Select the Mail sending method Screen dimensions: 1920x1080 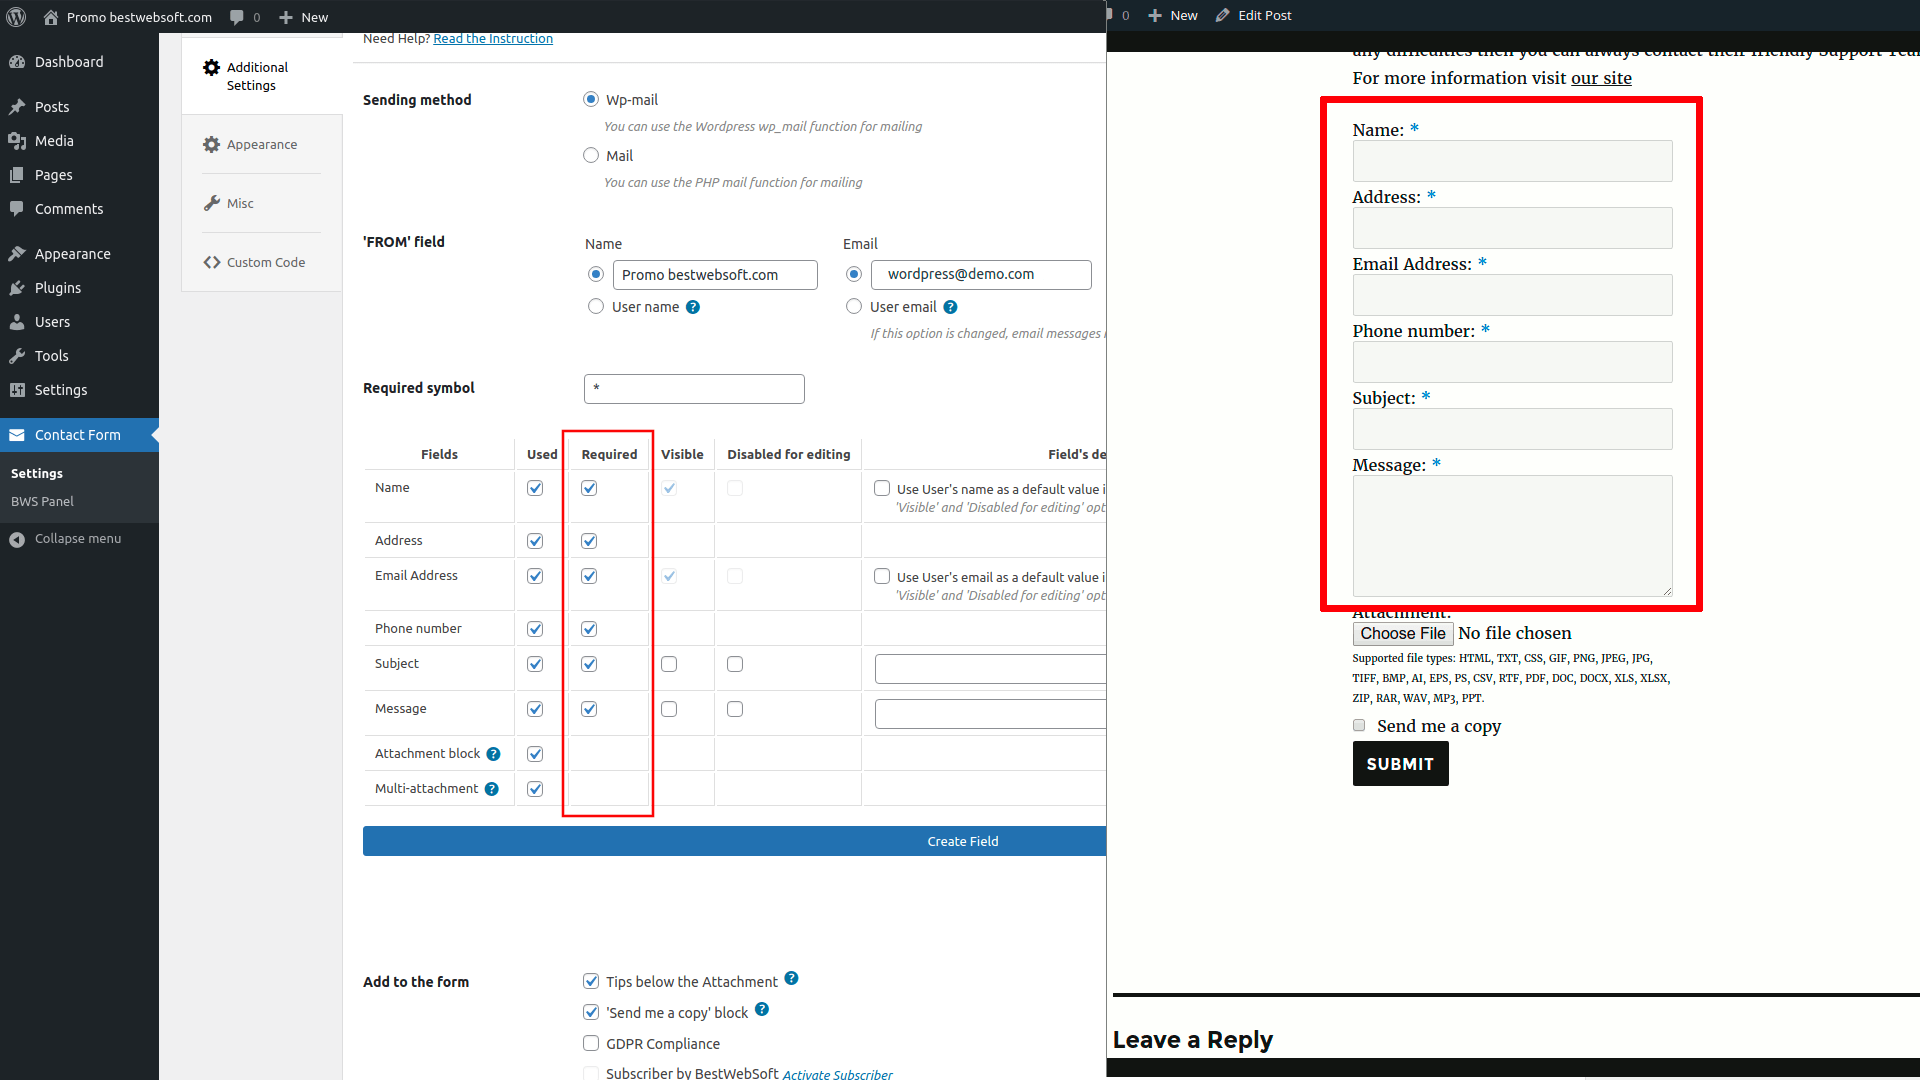pos(591,155)
